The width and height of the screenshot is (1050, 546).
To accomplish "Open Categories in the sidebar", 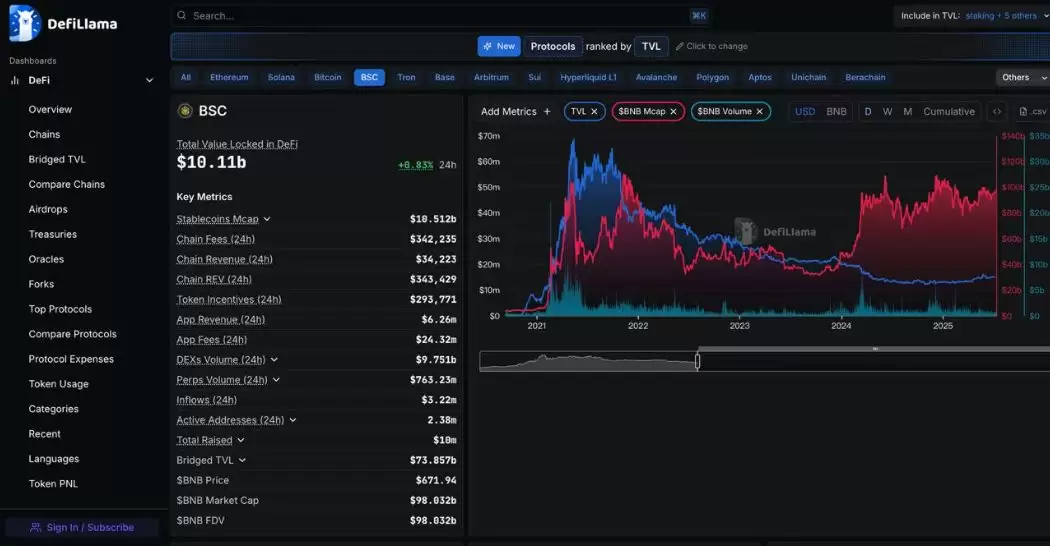I will [54, 409].
